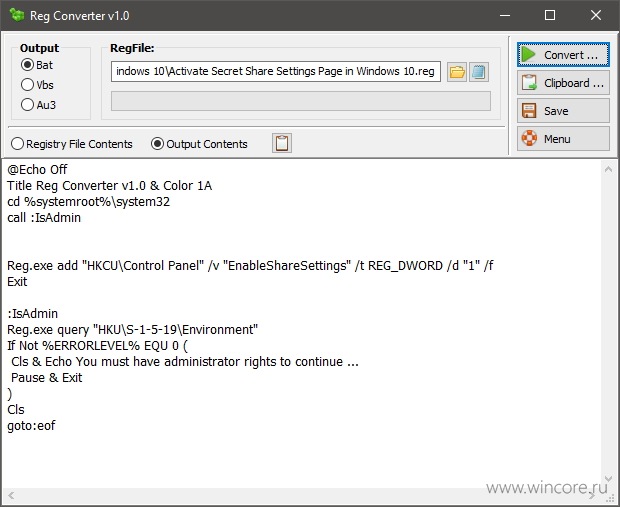The image size is (620, 507).
Task: Click the vertical scrollbar up arrow
Action: 609,169
